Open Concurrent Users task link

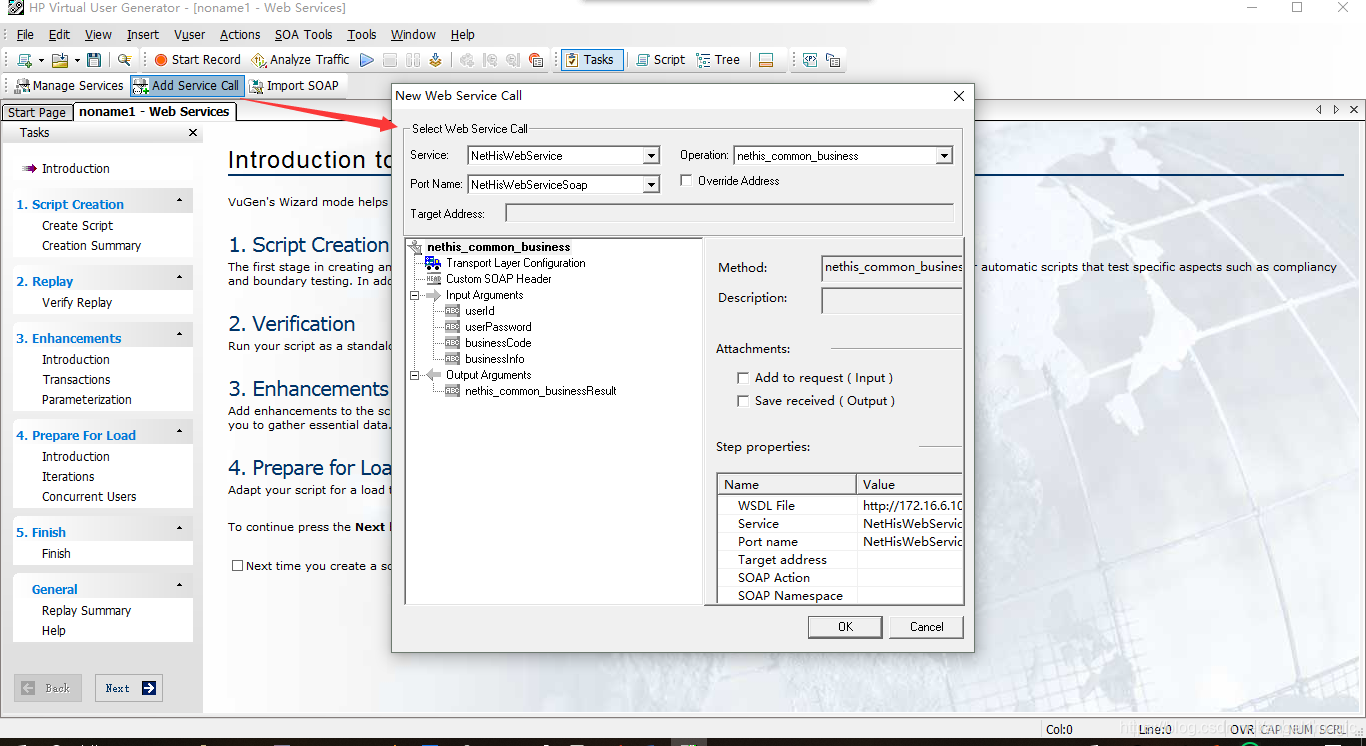tap(89, 497)
